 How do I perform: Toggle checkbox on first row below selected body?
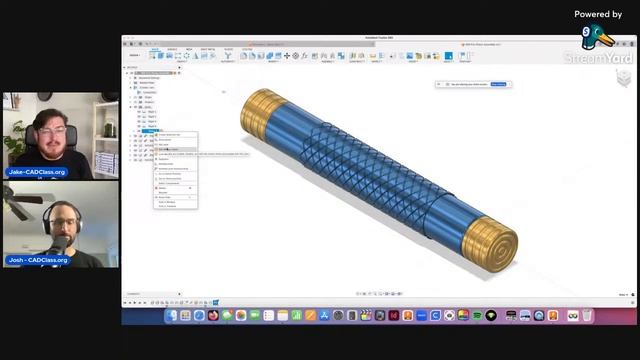coord(141,136)
